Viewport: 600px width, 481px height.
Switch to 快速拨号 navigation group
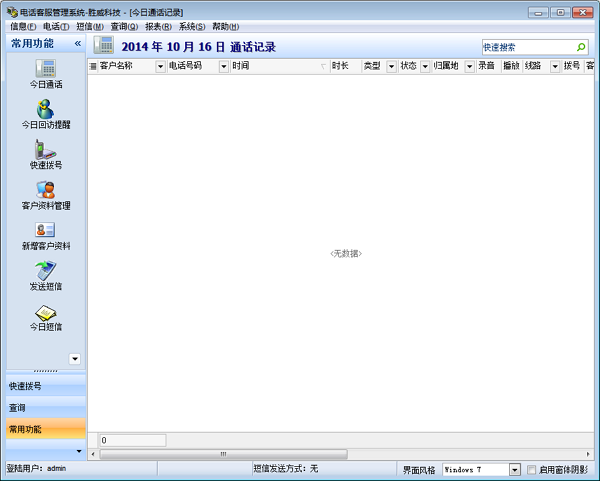46,386
